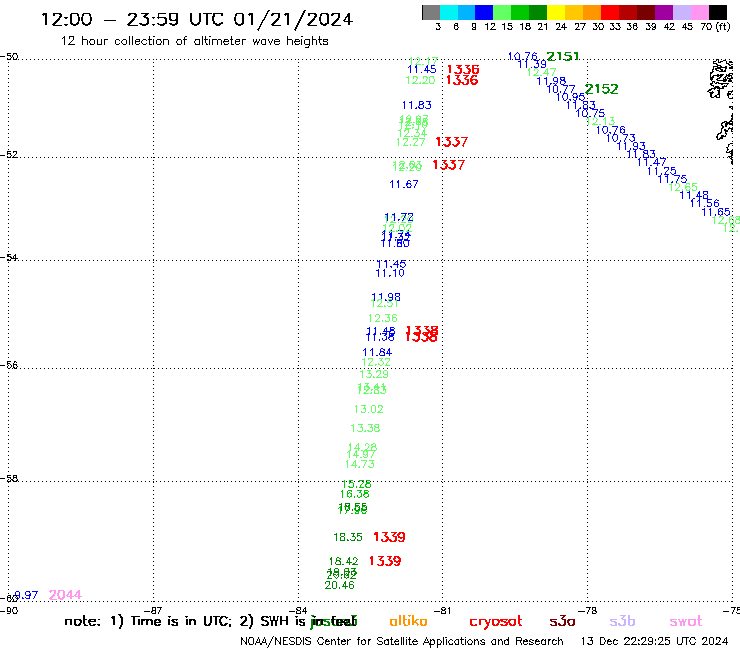Click the '-87' longitude axis label
Image resolution: width=740 pixels, height=650 pixels.
[x=153, y=611]
